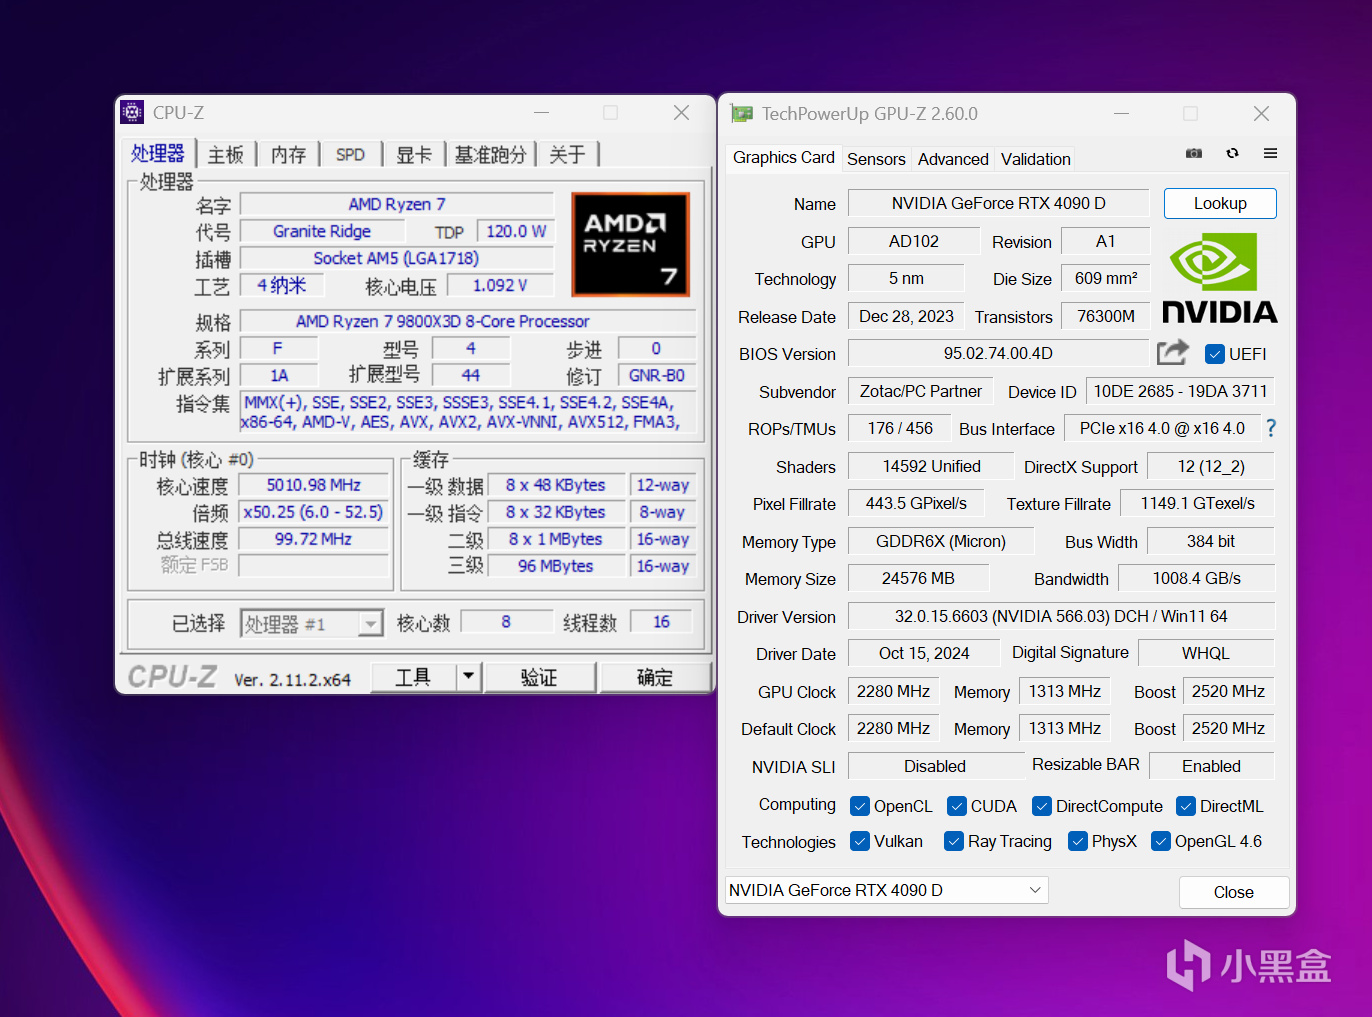Toggle the Vulkan checkbox
This screenshot has height=1017, width=1372.
click(859, 841)
